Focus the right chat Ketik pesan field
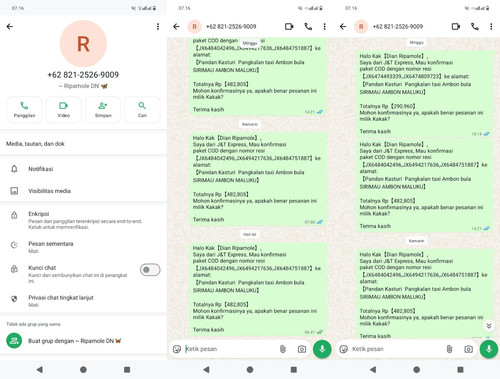 pos(397,349)
